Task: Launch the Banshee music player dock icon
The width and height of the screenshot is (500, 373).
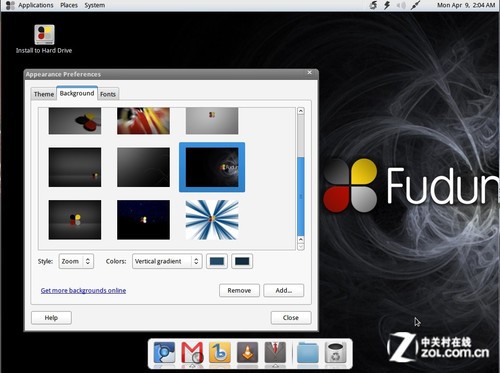Action: pyautogui.click(x=220, y=353)
